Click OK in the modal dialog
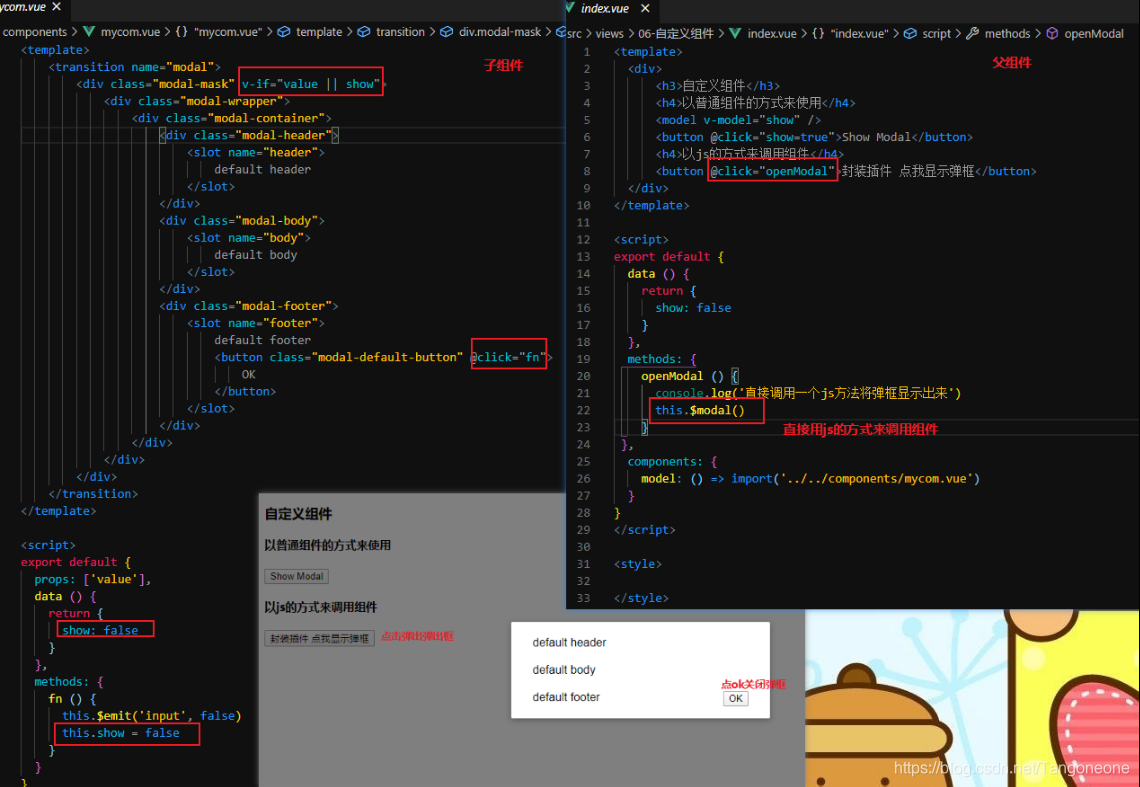Image resolution: width=1140 pixels, height=787 pixels. point(735,698)
